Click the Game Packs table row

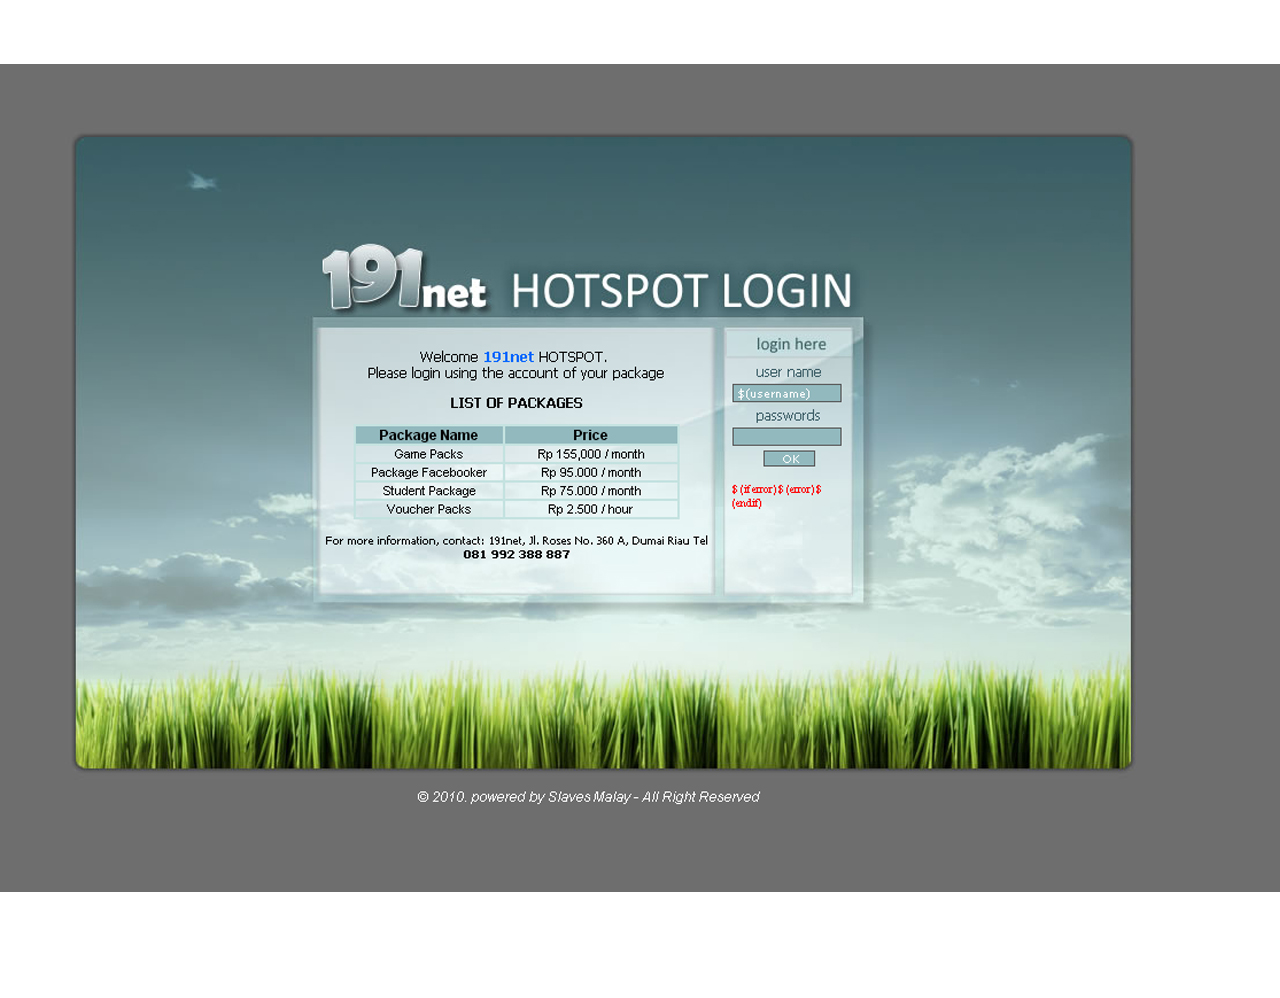pos(428,454)
